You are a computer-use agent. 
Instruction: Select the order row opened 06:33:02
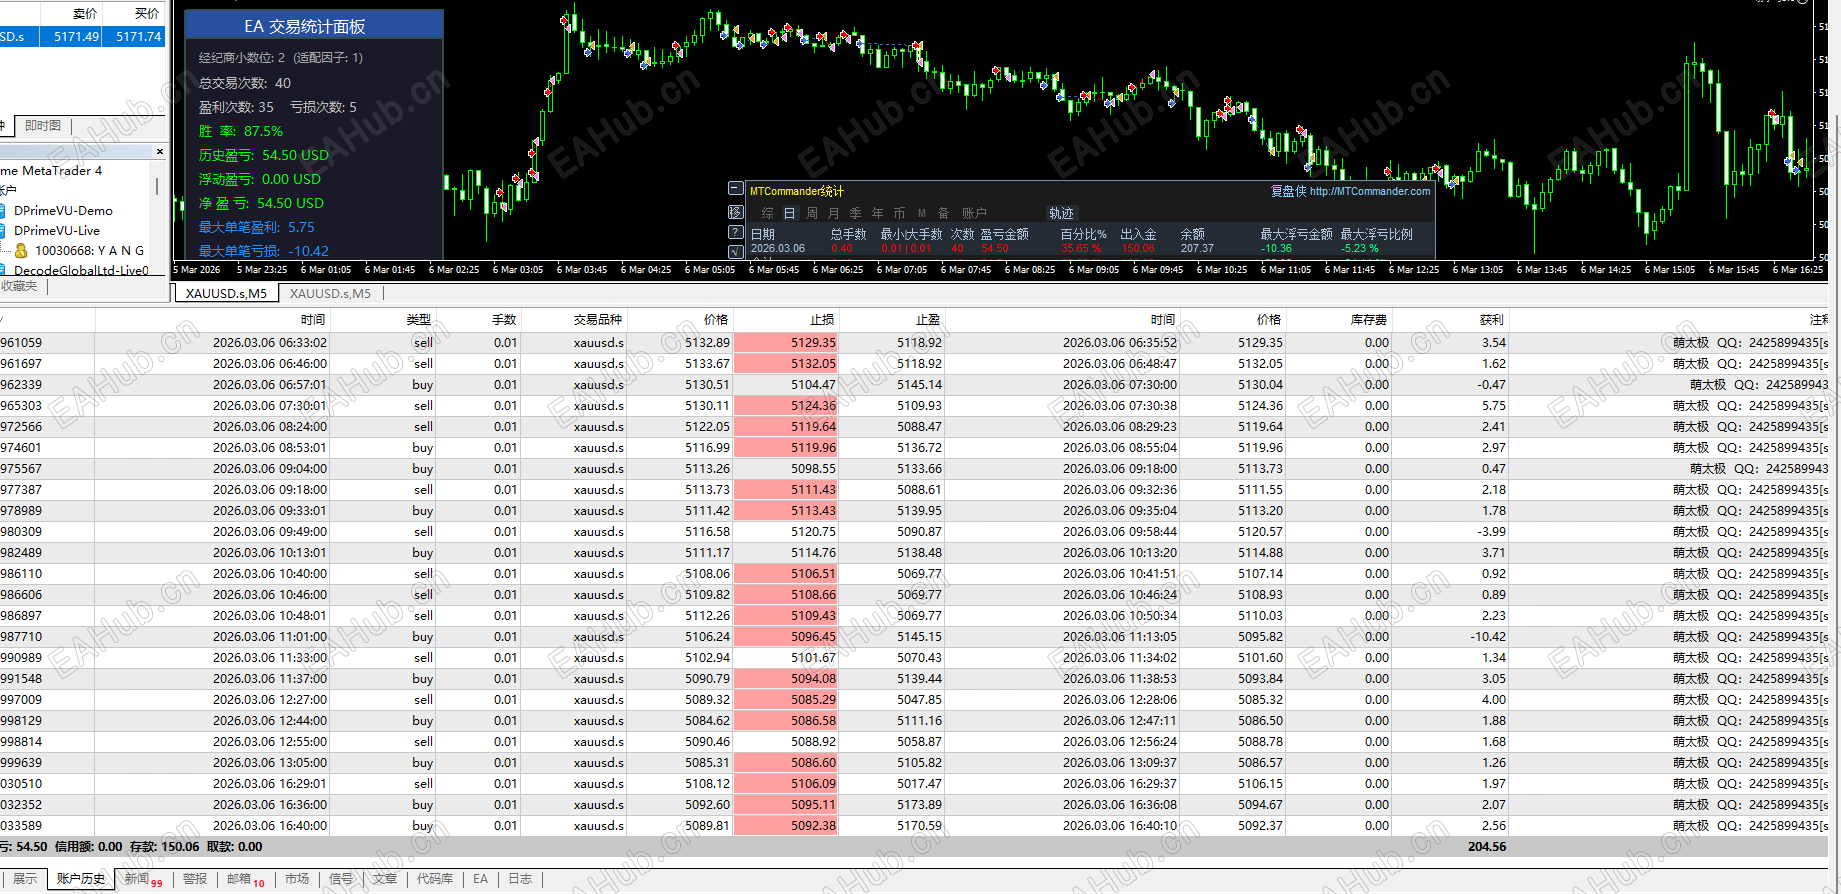(914, 343)
